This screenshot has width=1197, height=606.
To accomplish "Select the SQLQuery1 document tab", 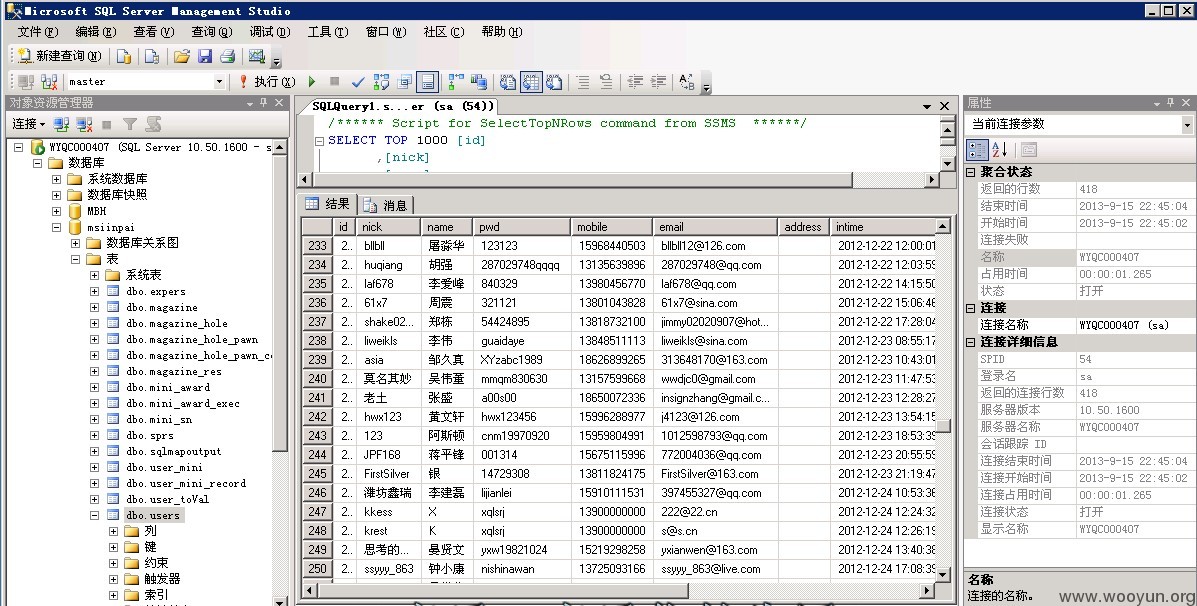I will [x=403, y=106].
